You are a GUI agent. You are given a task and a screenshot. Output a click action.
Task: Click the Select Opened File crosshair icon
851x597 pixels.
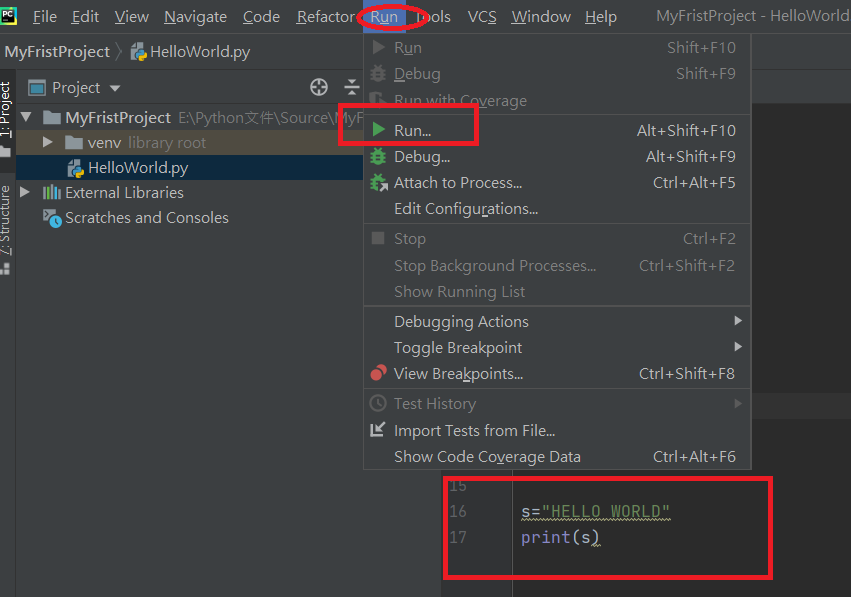pyautogui.click(x=318, y=88)
